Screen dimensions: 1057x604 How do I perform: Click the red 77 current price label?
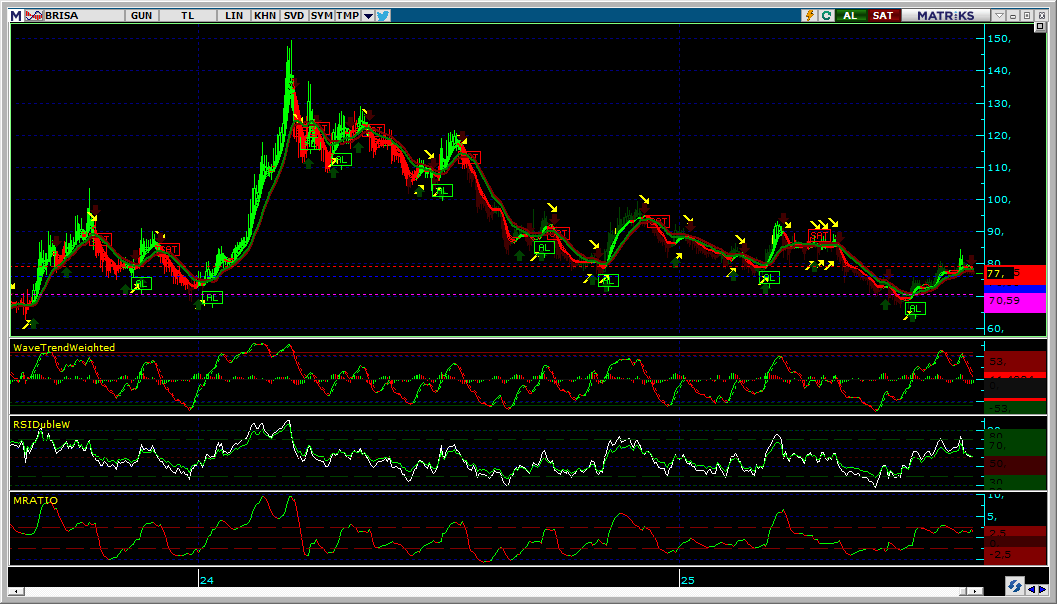[x=1015, y=274]
